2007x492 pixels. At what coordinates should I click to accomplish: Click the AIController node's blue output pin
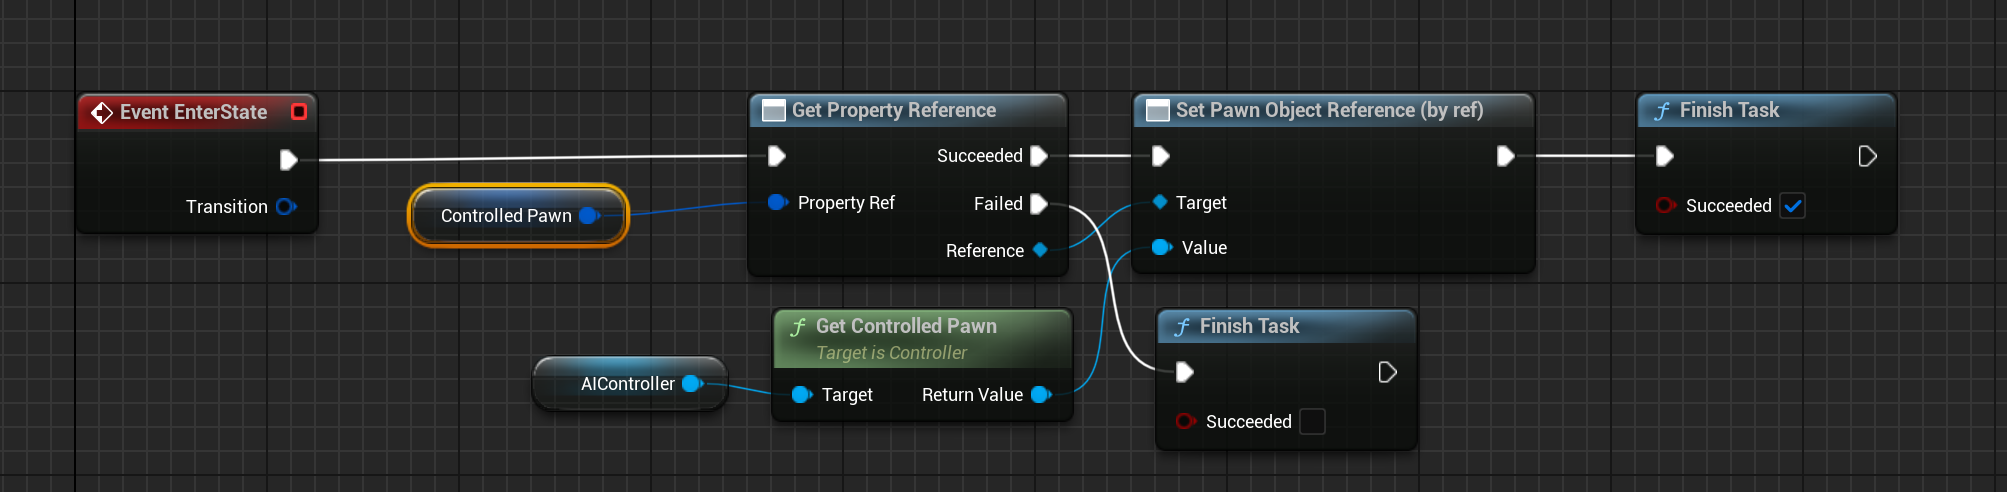[692, 384]
